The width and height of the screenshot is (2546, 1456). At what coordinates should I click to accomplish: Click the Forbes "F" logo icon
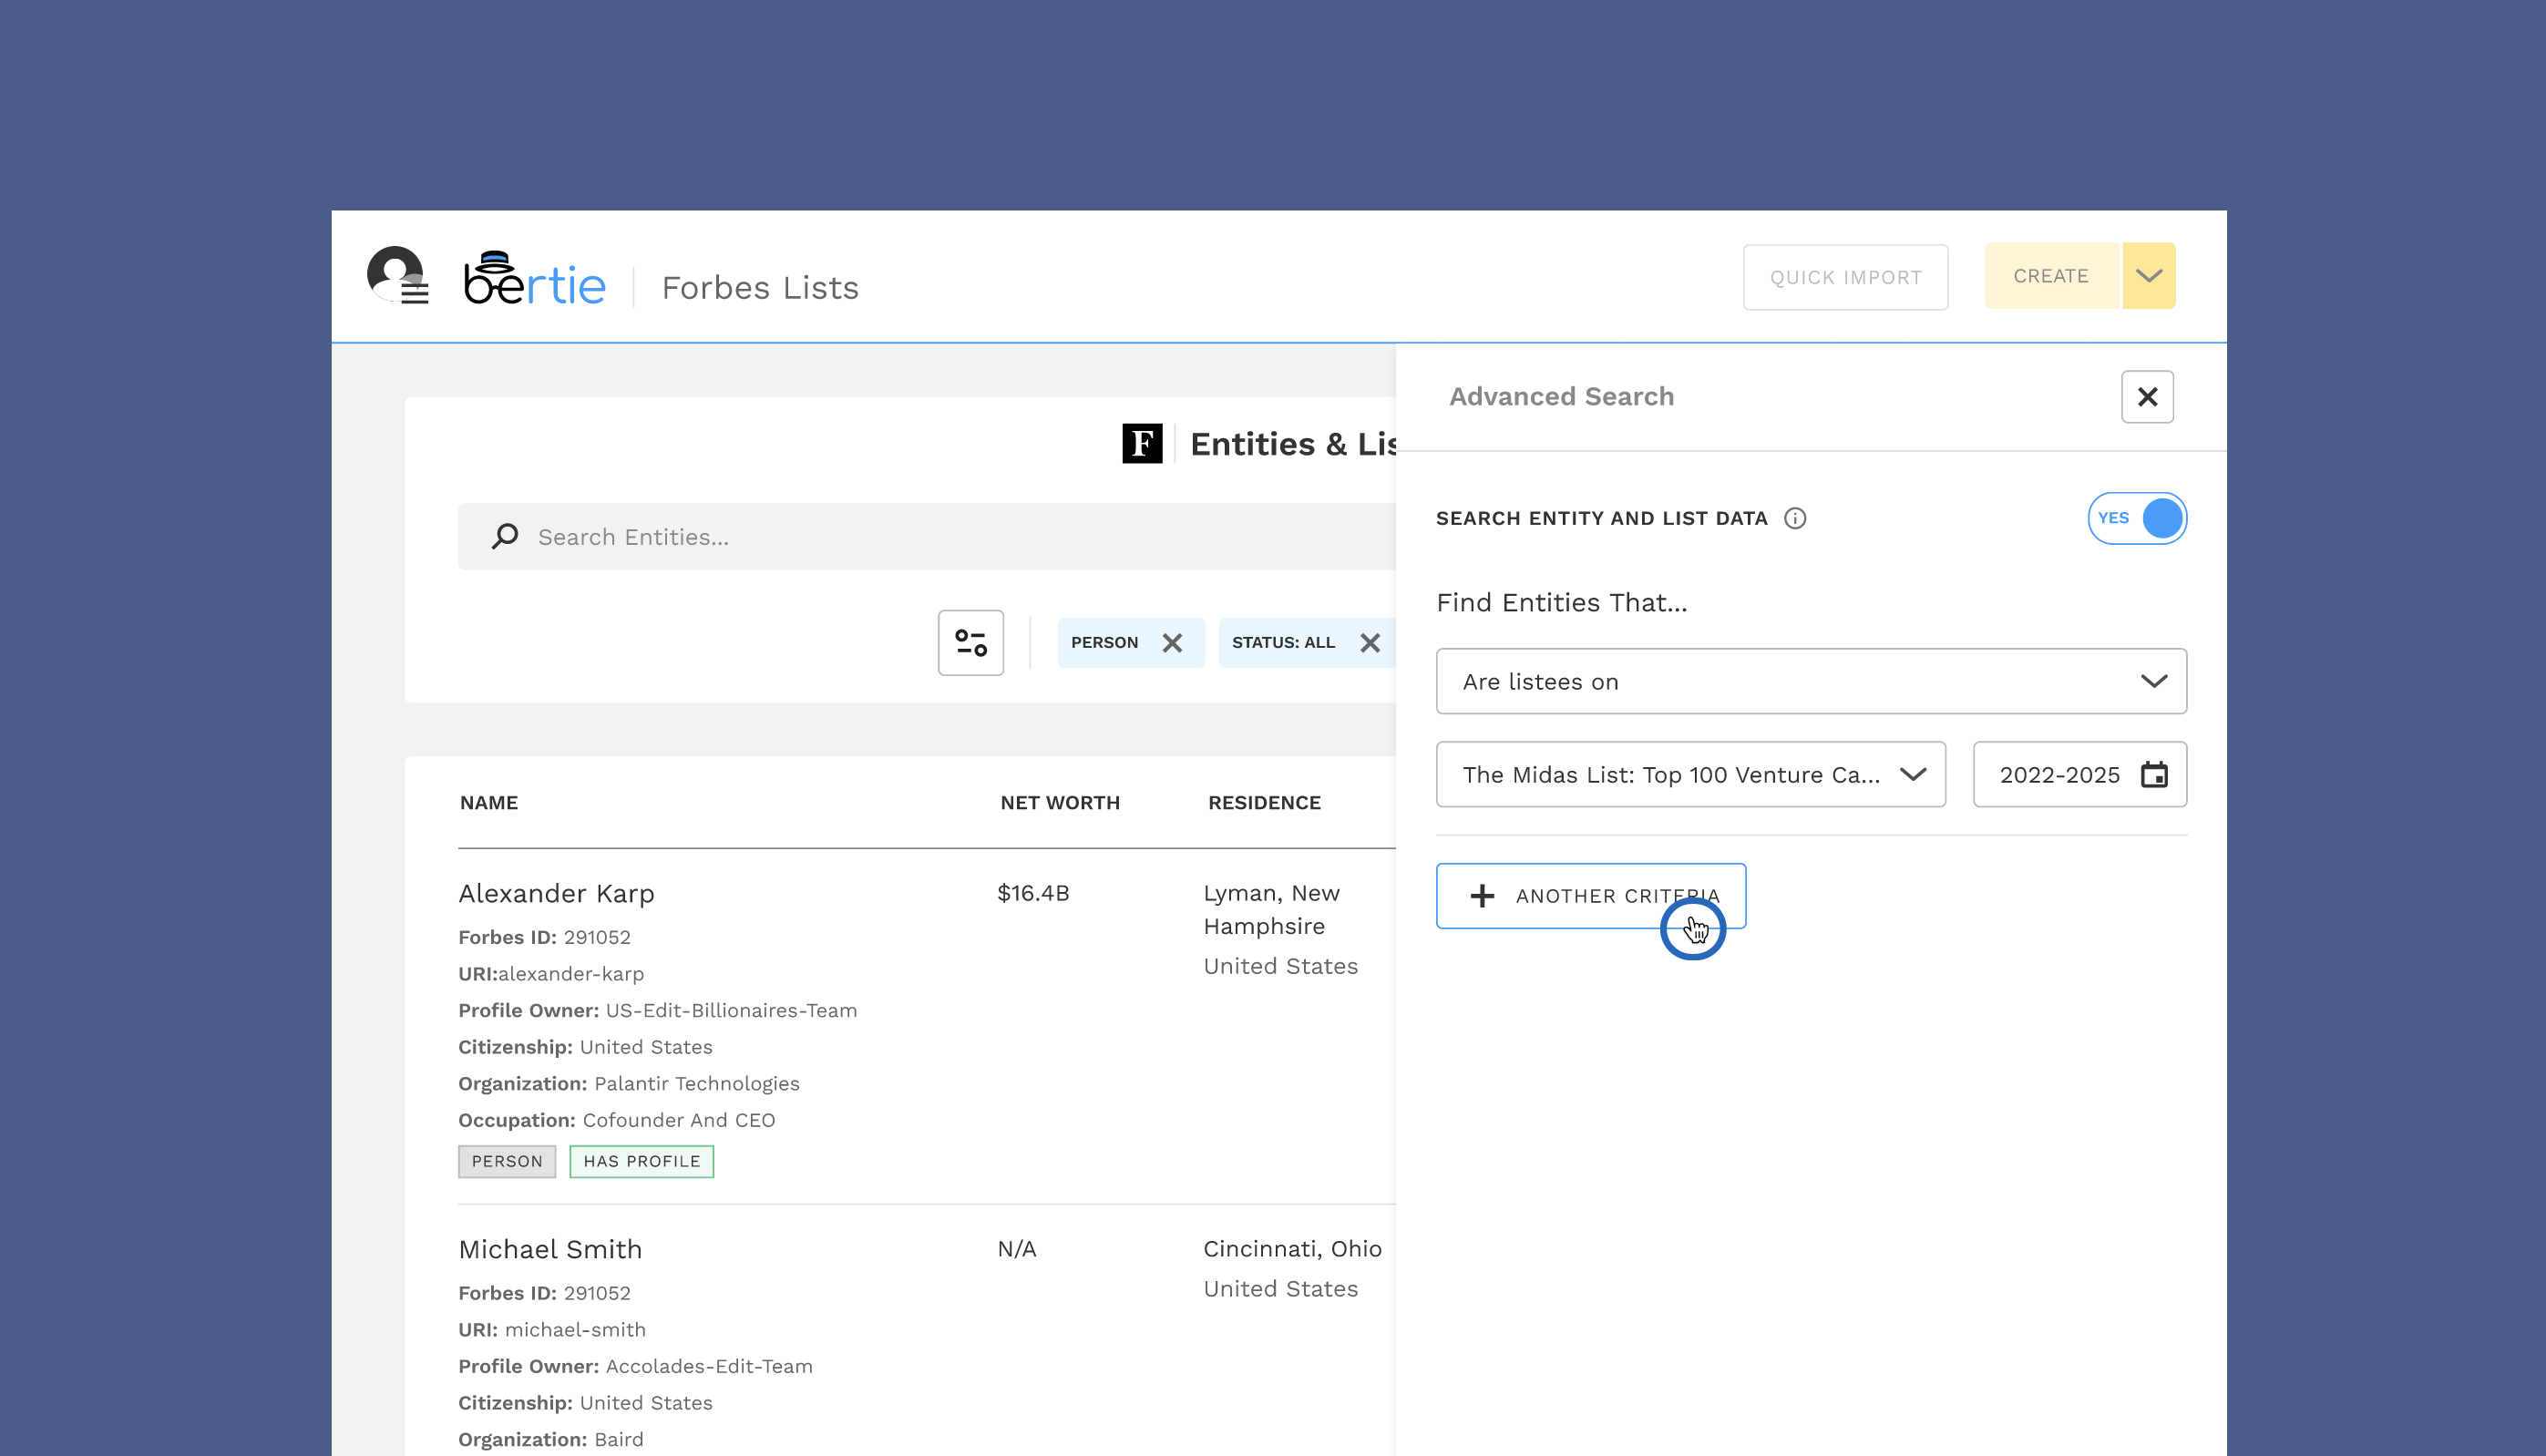tap(1141, 443)
